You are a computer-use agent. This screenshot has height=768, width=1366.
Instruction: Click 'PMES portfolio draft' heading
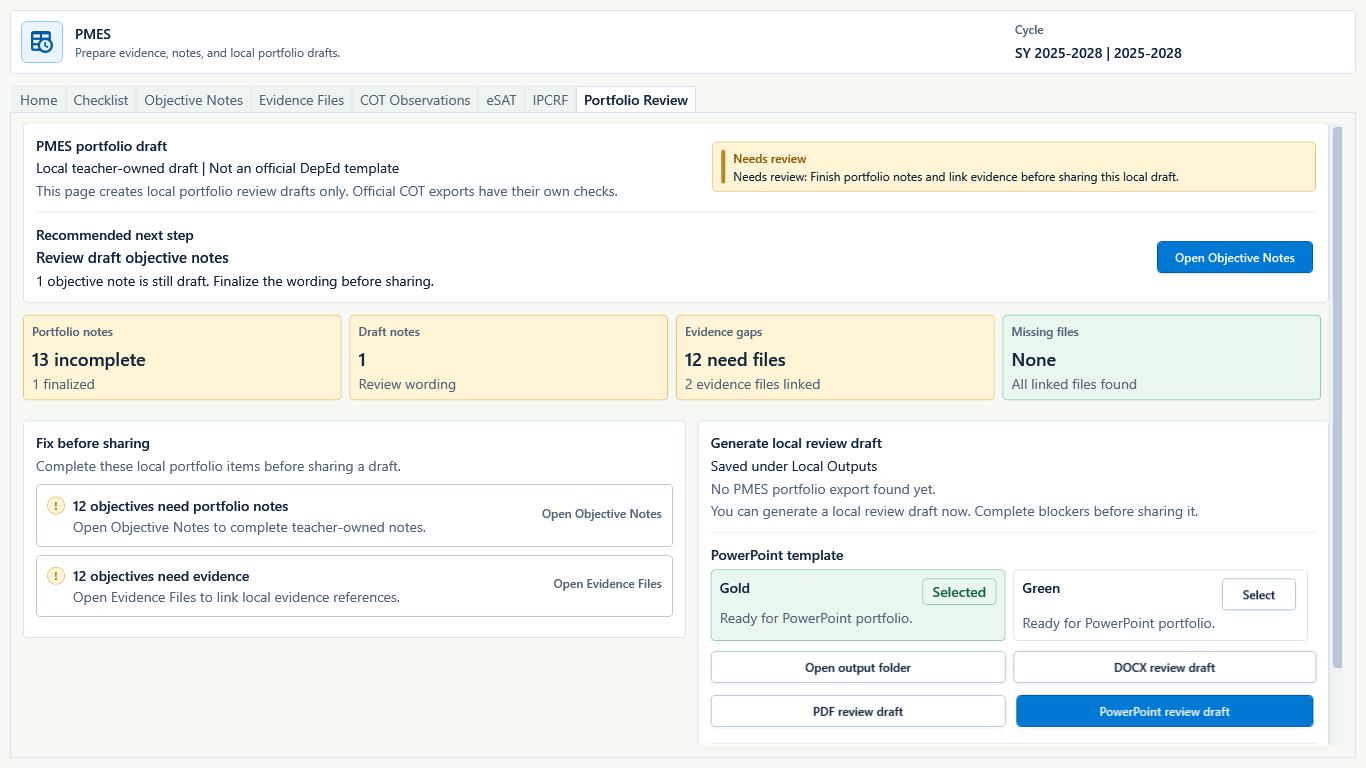tap(101, 146)
